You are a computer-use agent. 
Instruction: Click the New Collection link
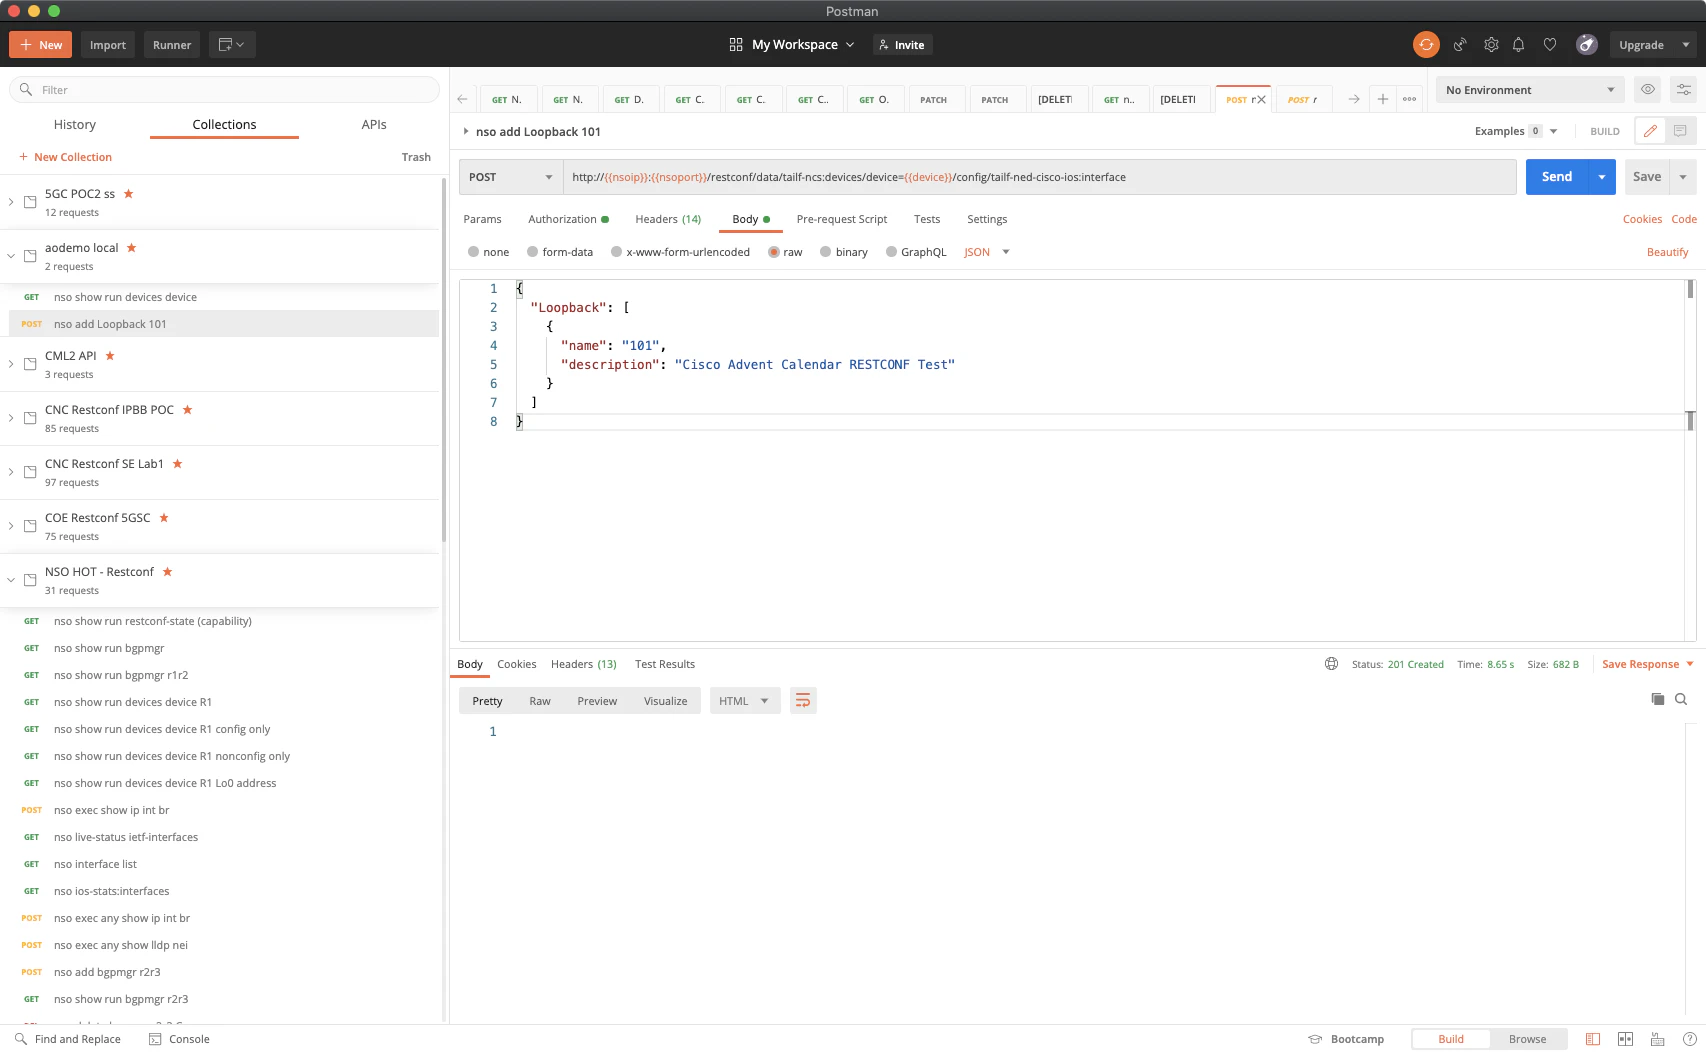tap(65, 157)
